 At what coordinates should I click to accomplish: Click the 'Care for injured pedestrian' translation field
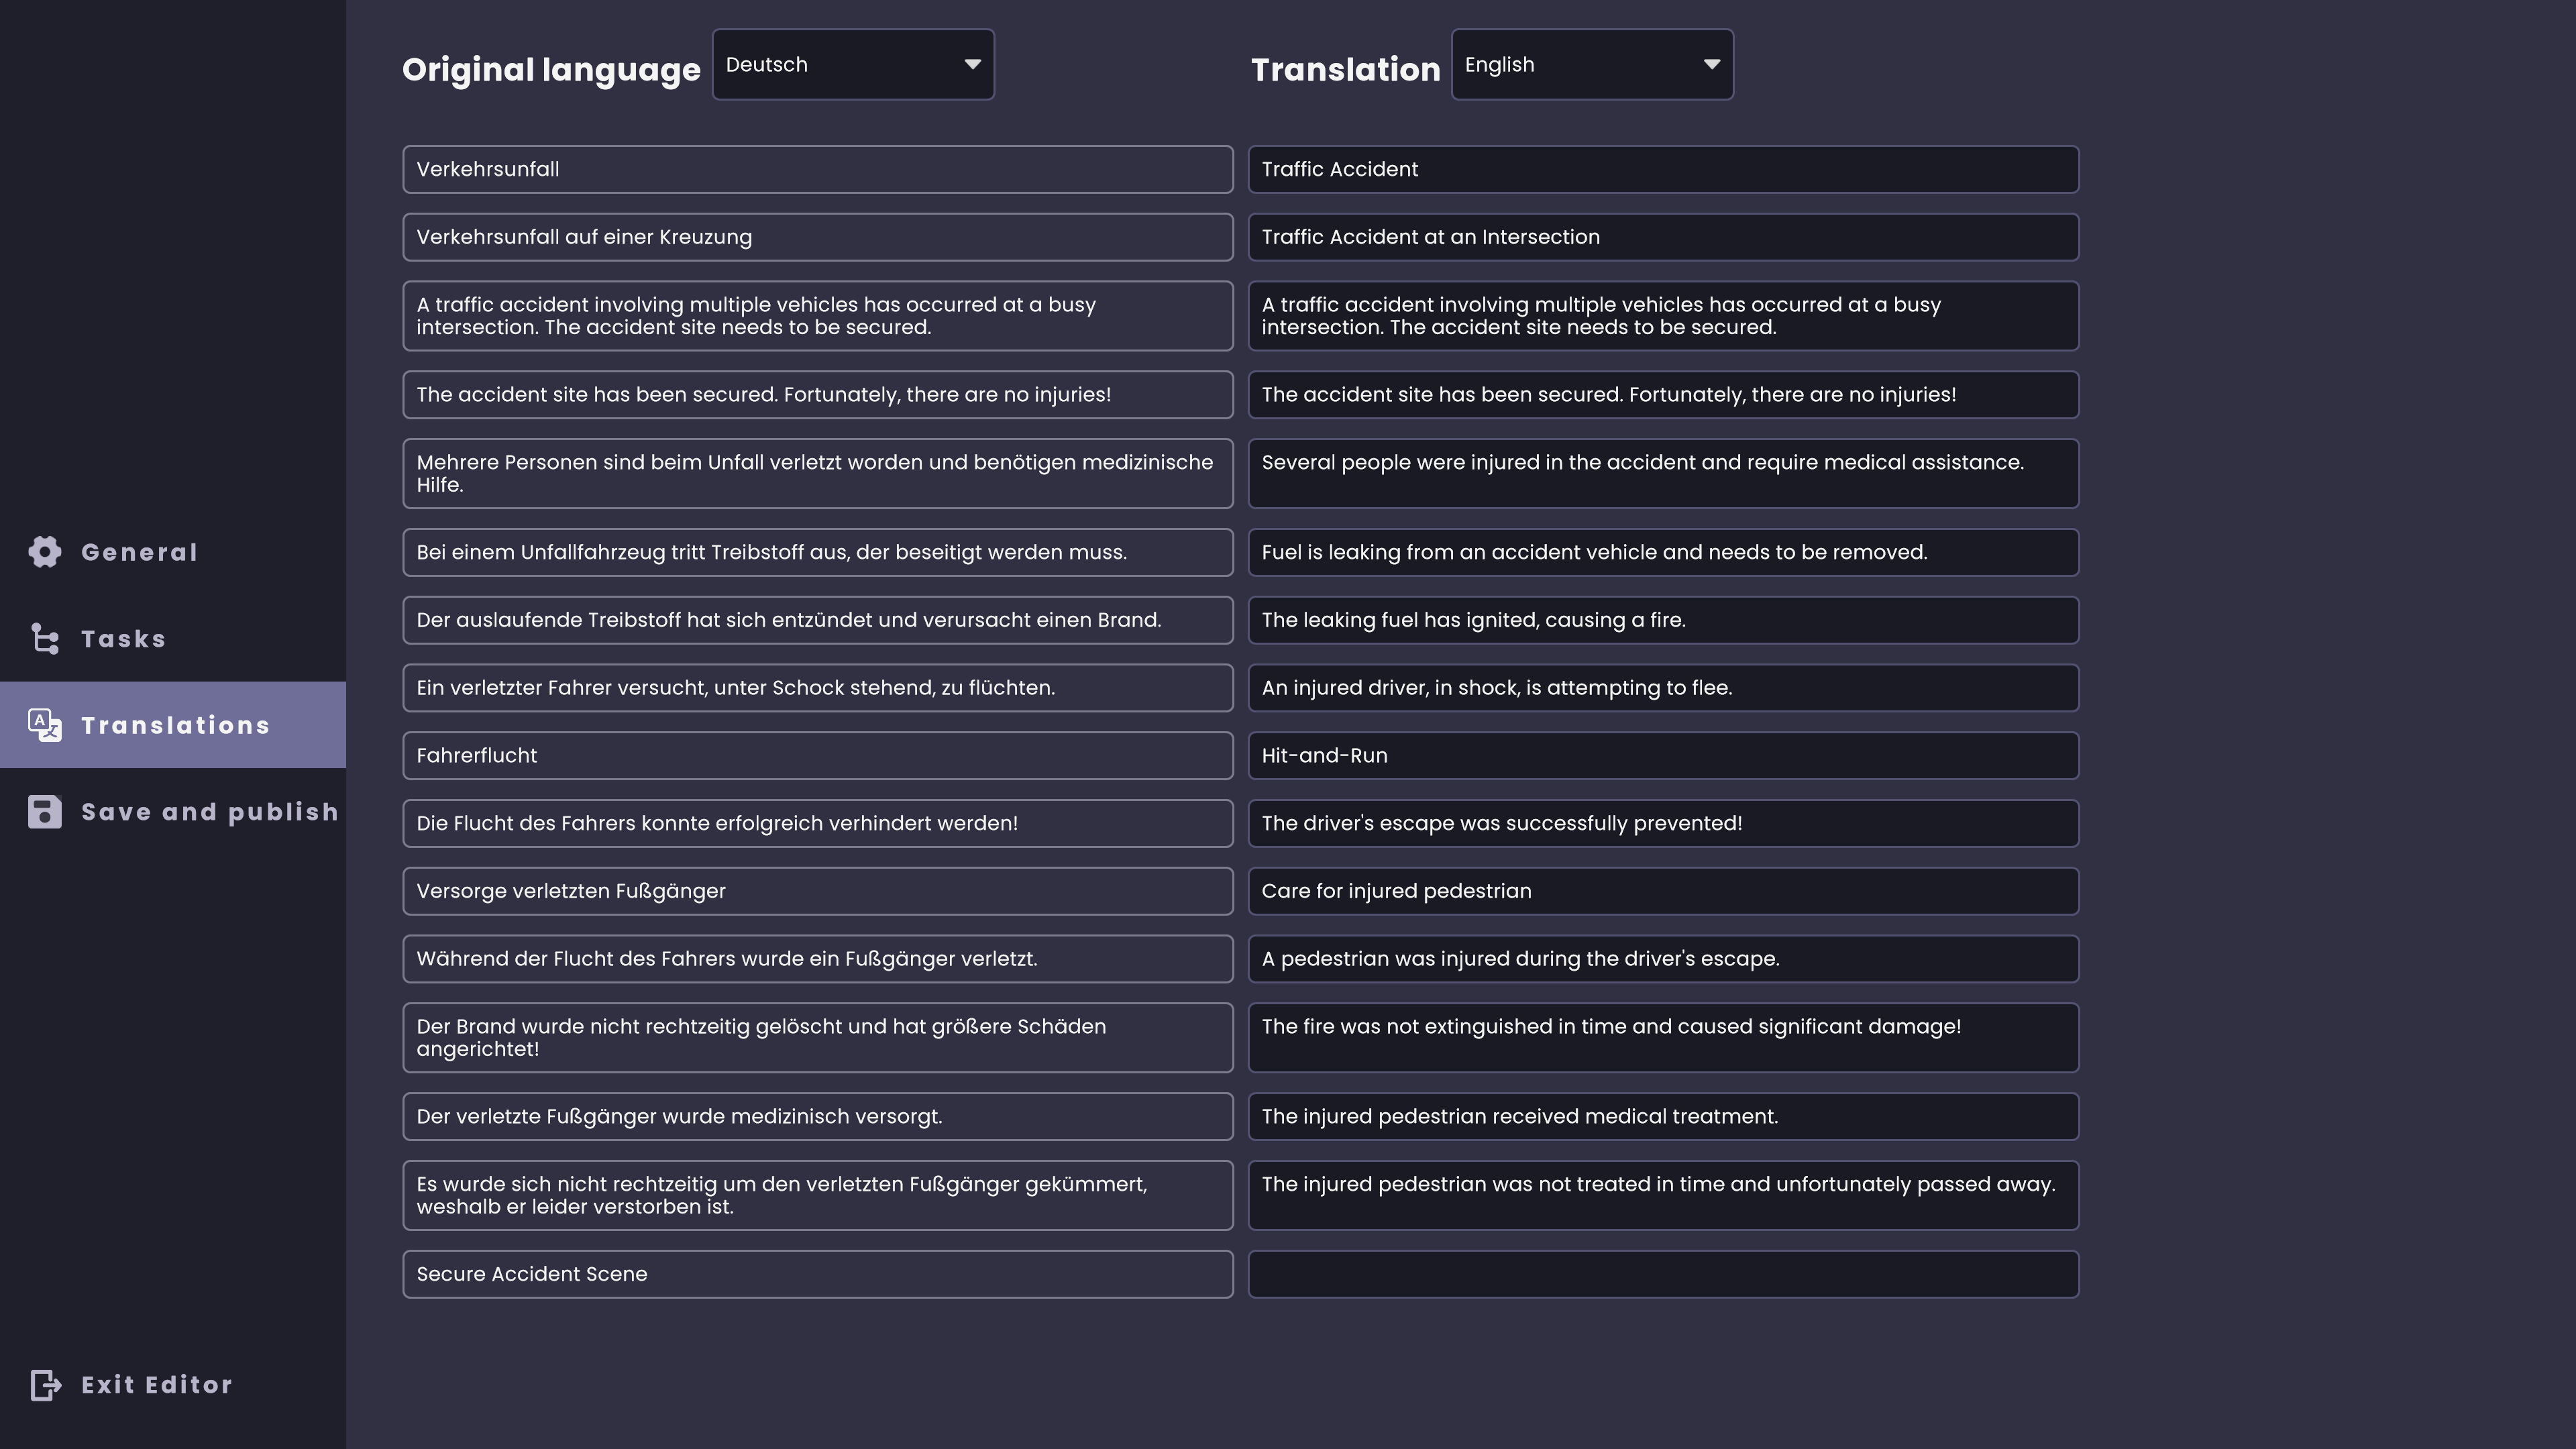click(1663, 891)
